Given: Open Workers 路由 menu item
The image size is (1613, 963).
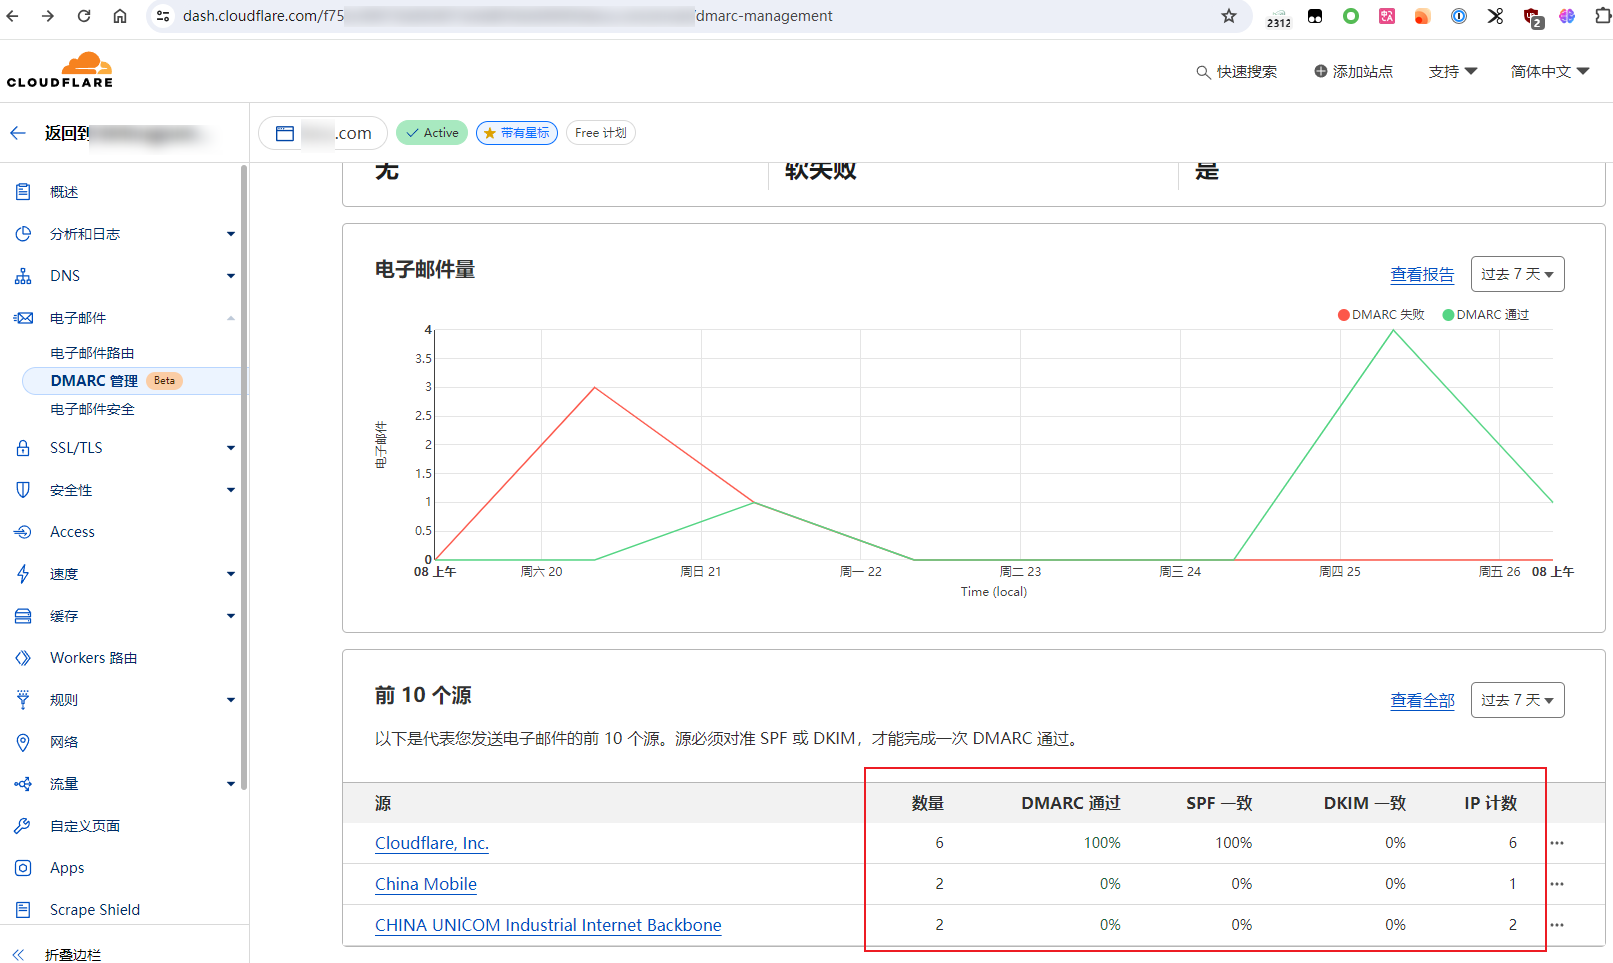Looking at the screenshot, I should point(93,657).
